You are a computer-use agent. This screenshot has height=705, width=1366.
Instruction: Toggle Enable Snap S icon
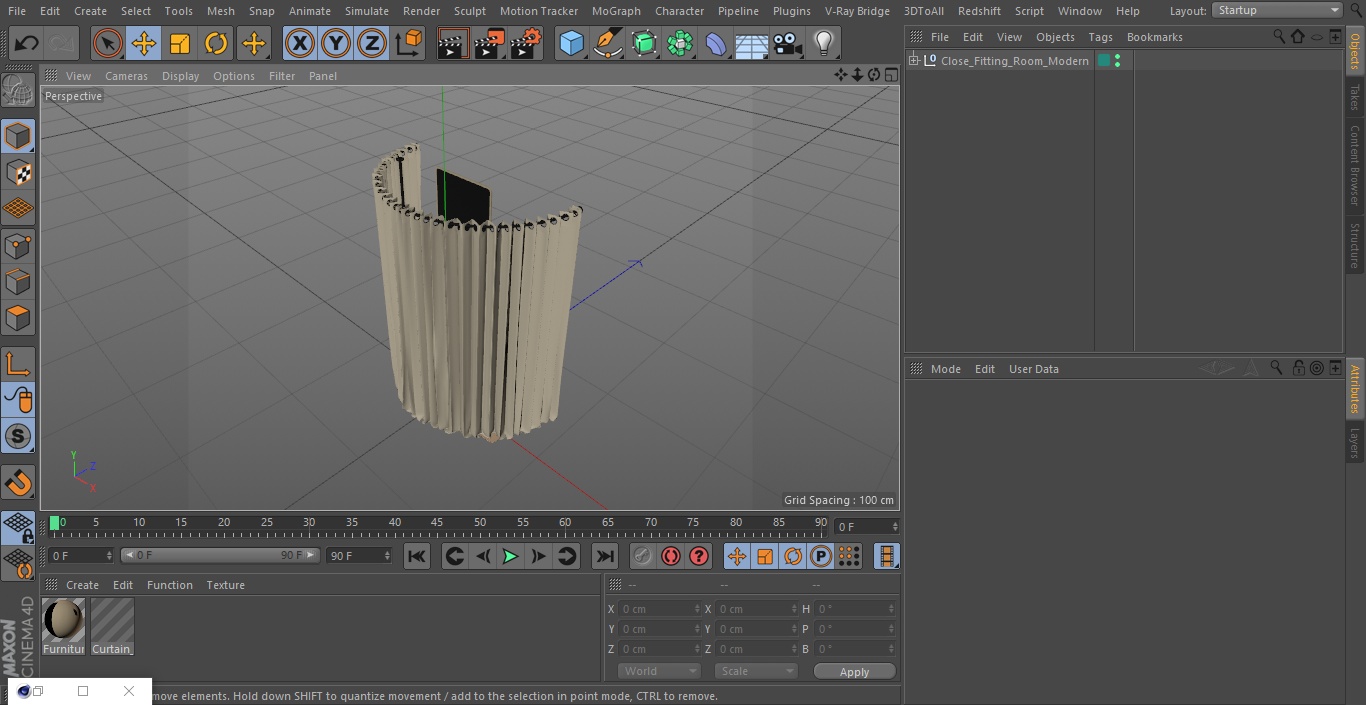pos(18,437)
